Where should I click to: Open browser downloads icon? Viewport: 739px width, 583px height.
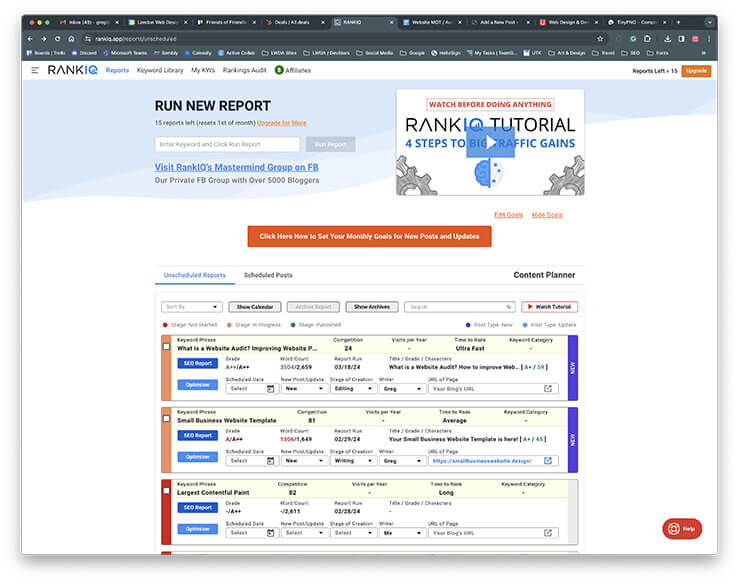coord(667,39)
